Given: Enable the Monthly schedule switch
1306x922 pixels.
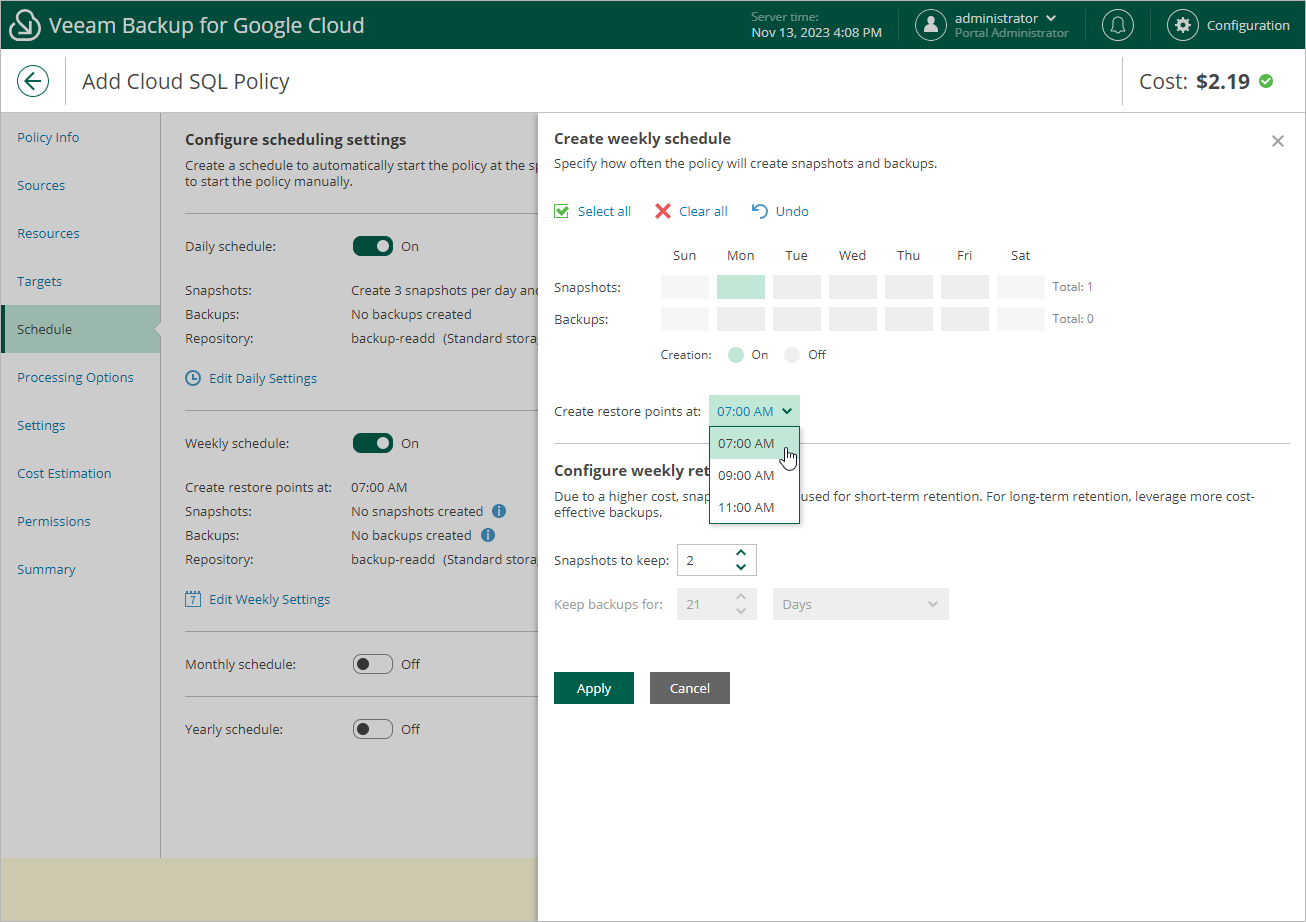Looking at the screenshot, I should coord(373,664).
